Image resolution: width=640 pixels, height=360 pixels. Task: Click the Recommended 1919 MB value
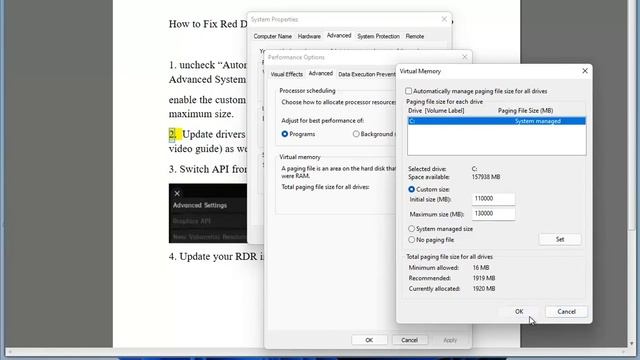click(484, 278)
